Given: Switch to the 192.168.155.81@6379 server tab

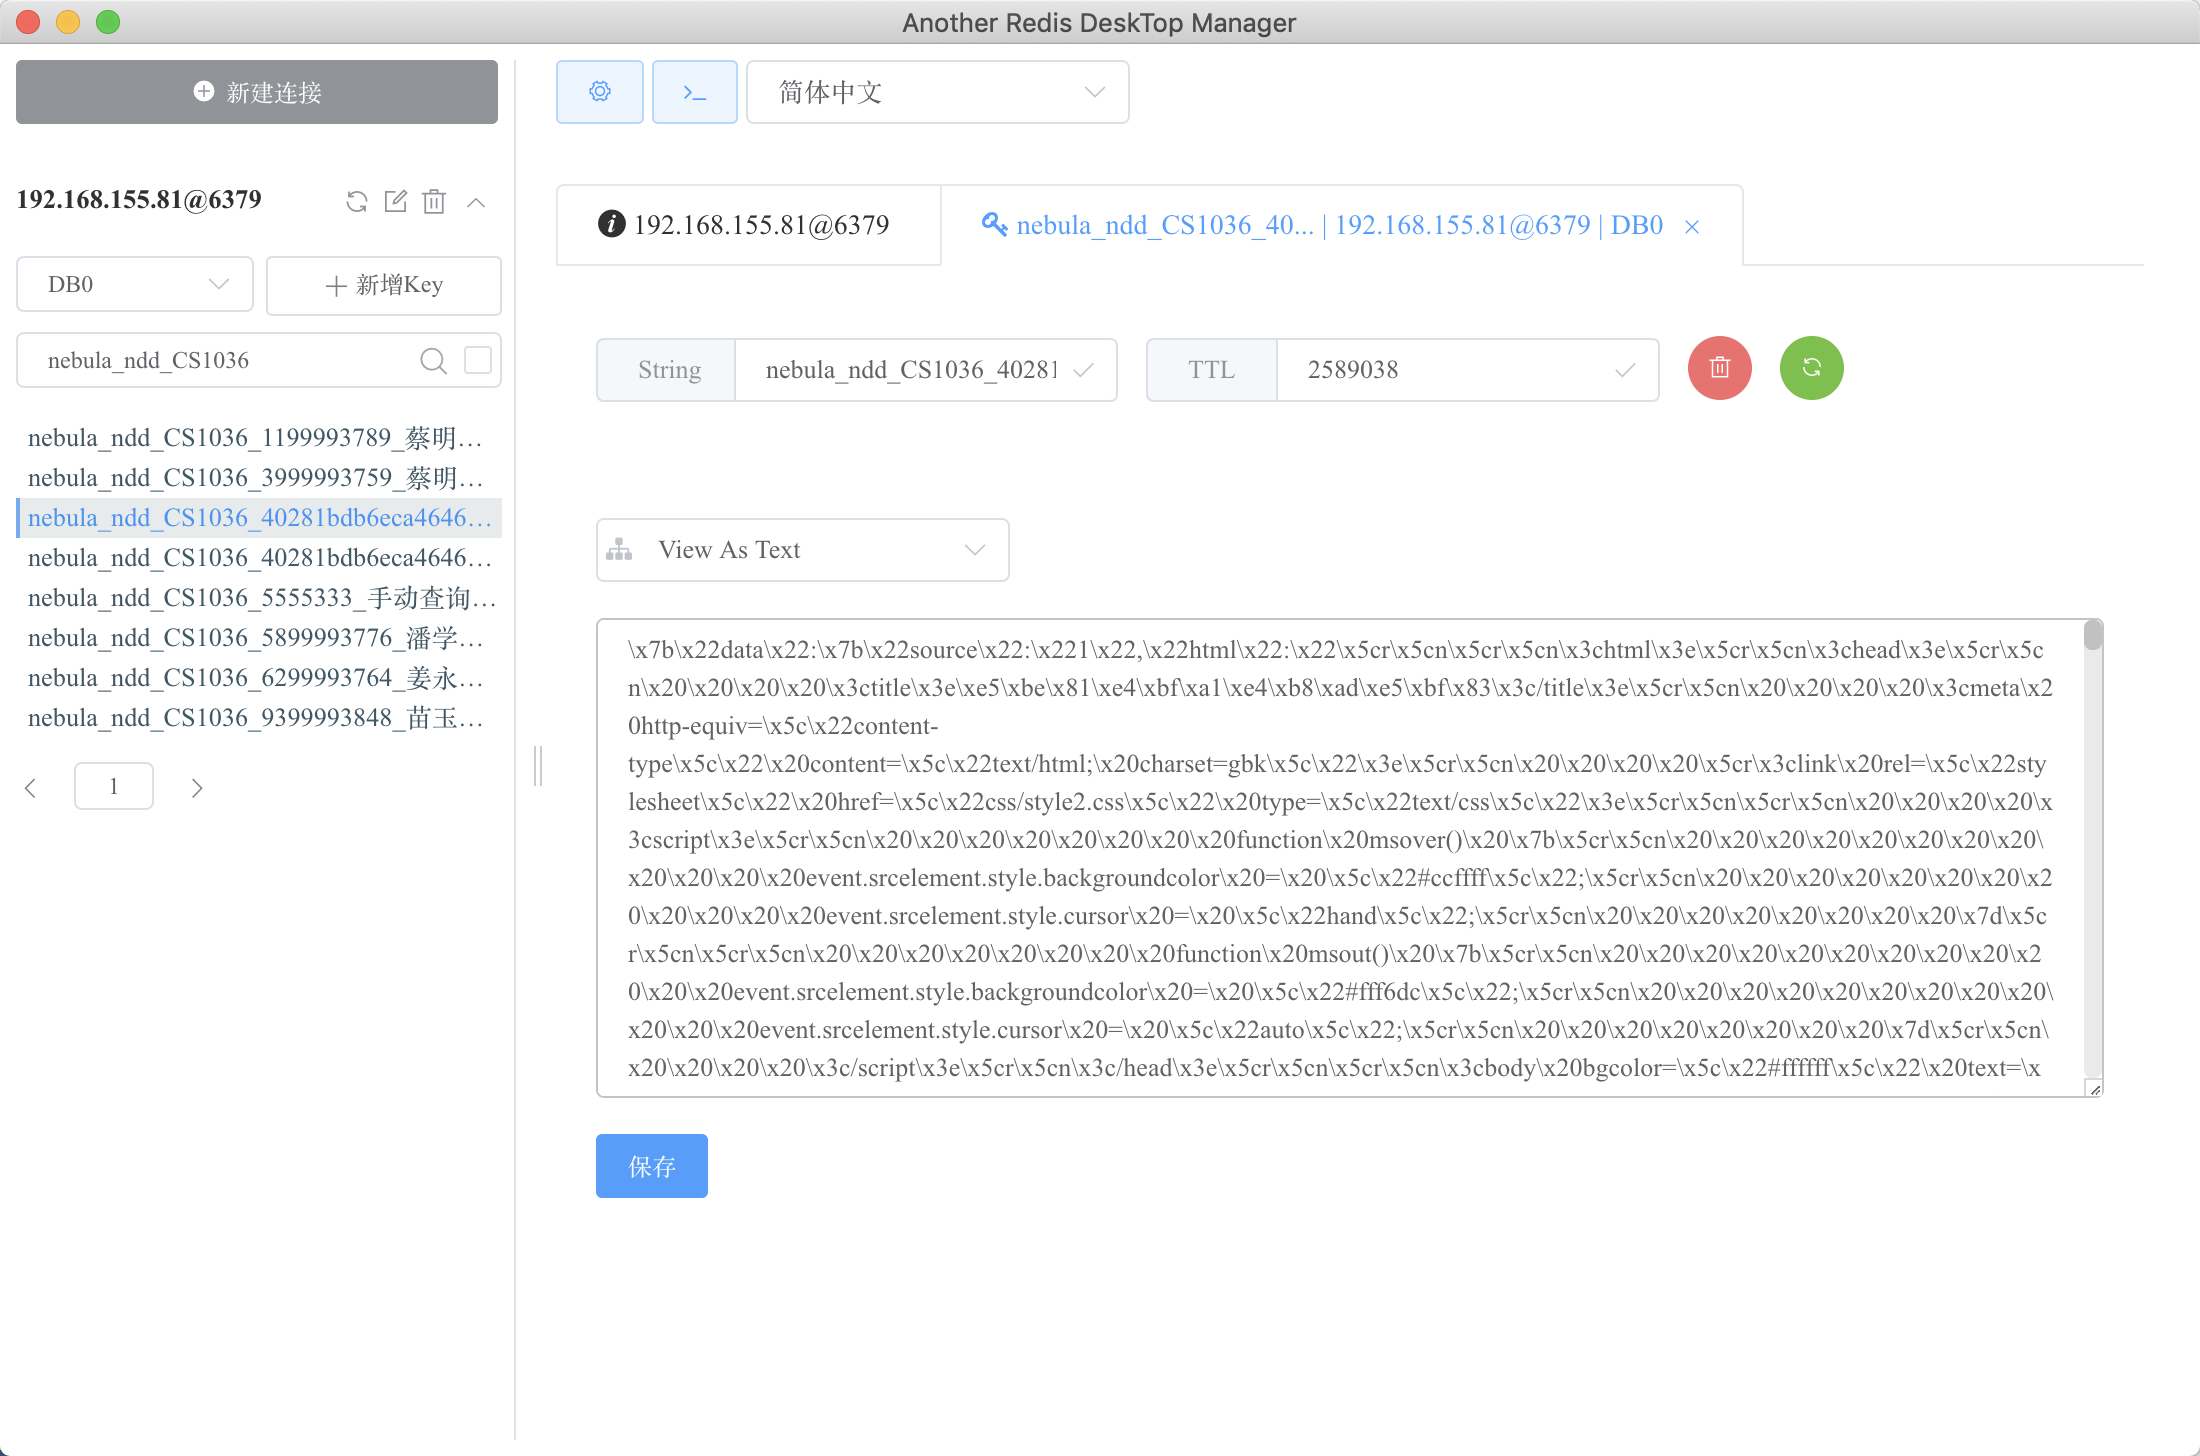Looking at the screenshot, I should [x=748, y=224].
